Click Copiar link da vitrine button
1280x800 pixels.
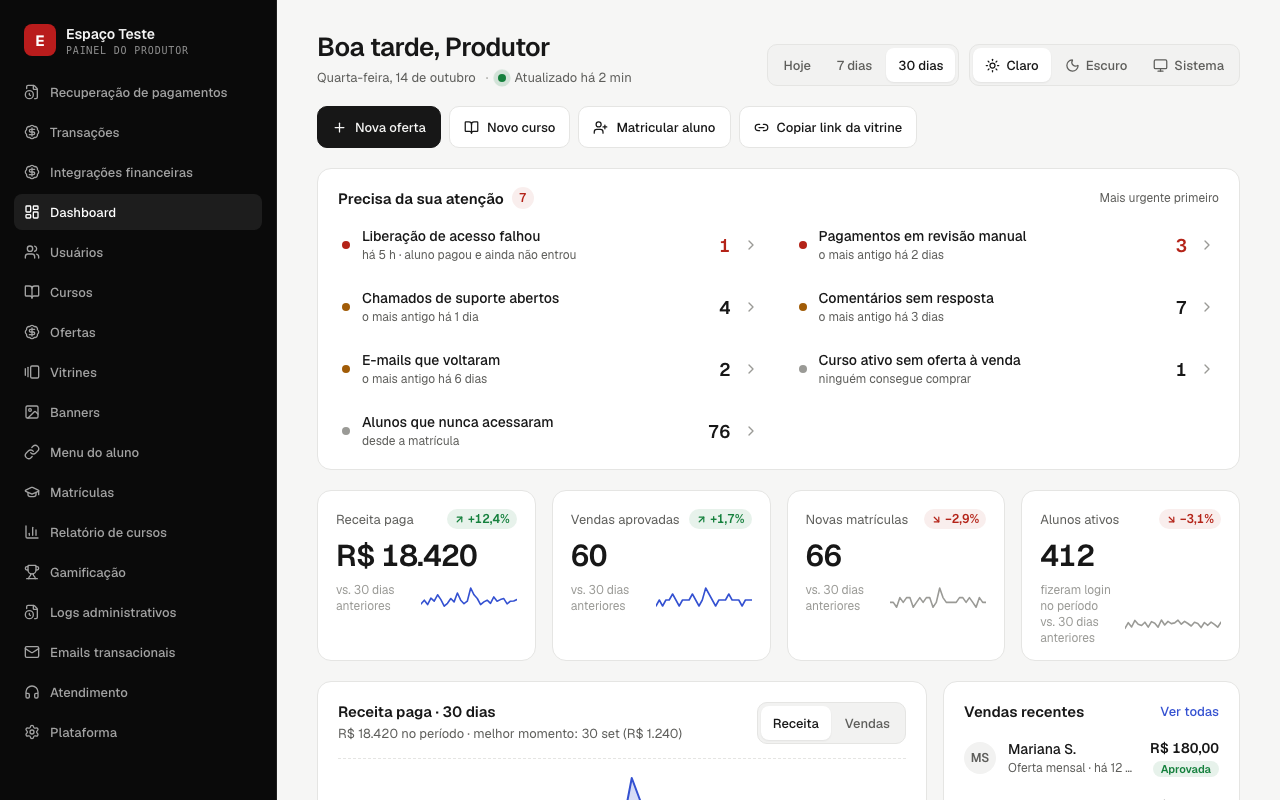click(x=828, y=127)
